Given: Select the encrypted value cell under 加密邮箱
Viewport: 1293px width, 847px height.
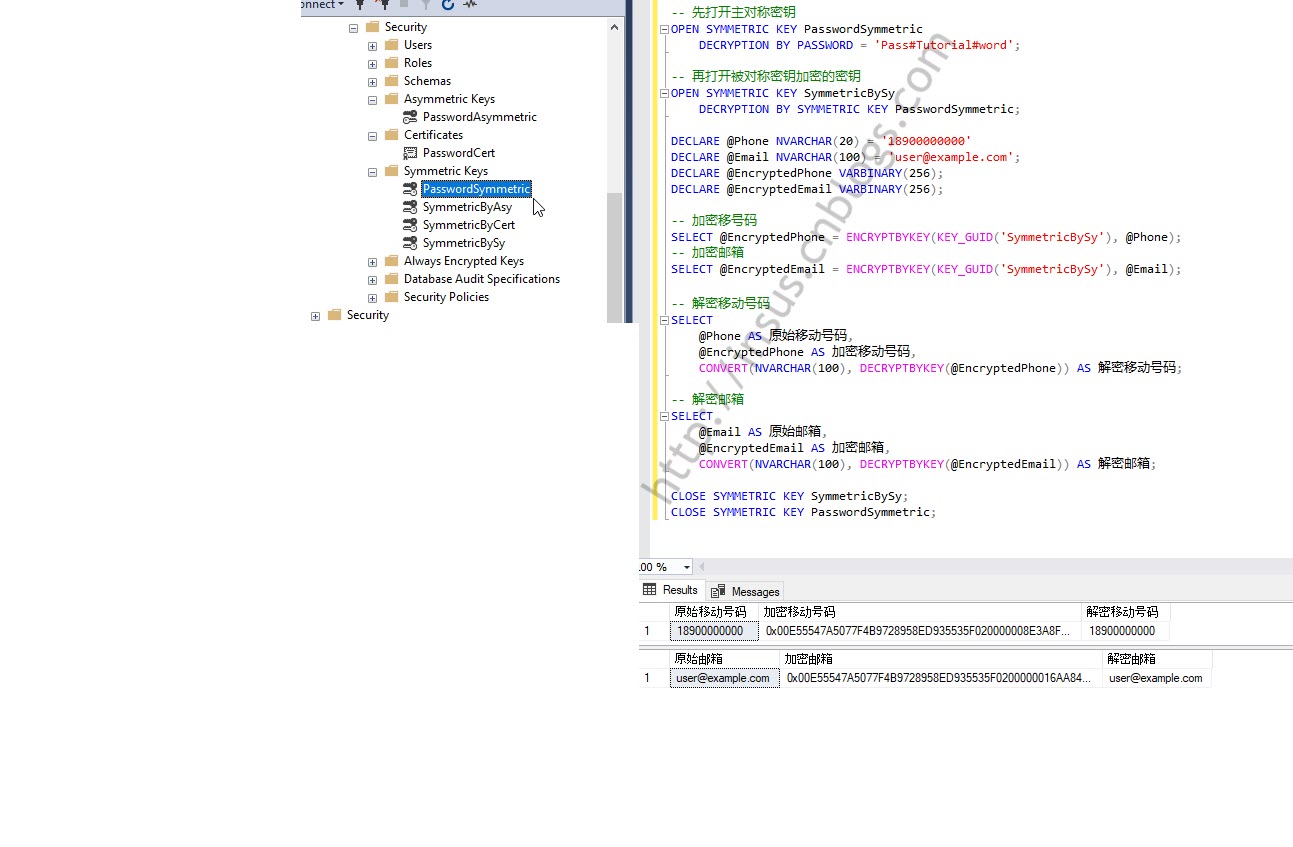Looking at the screenshot, I should coord(941,678).
